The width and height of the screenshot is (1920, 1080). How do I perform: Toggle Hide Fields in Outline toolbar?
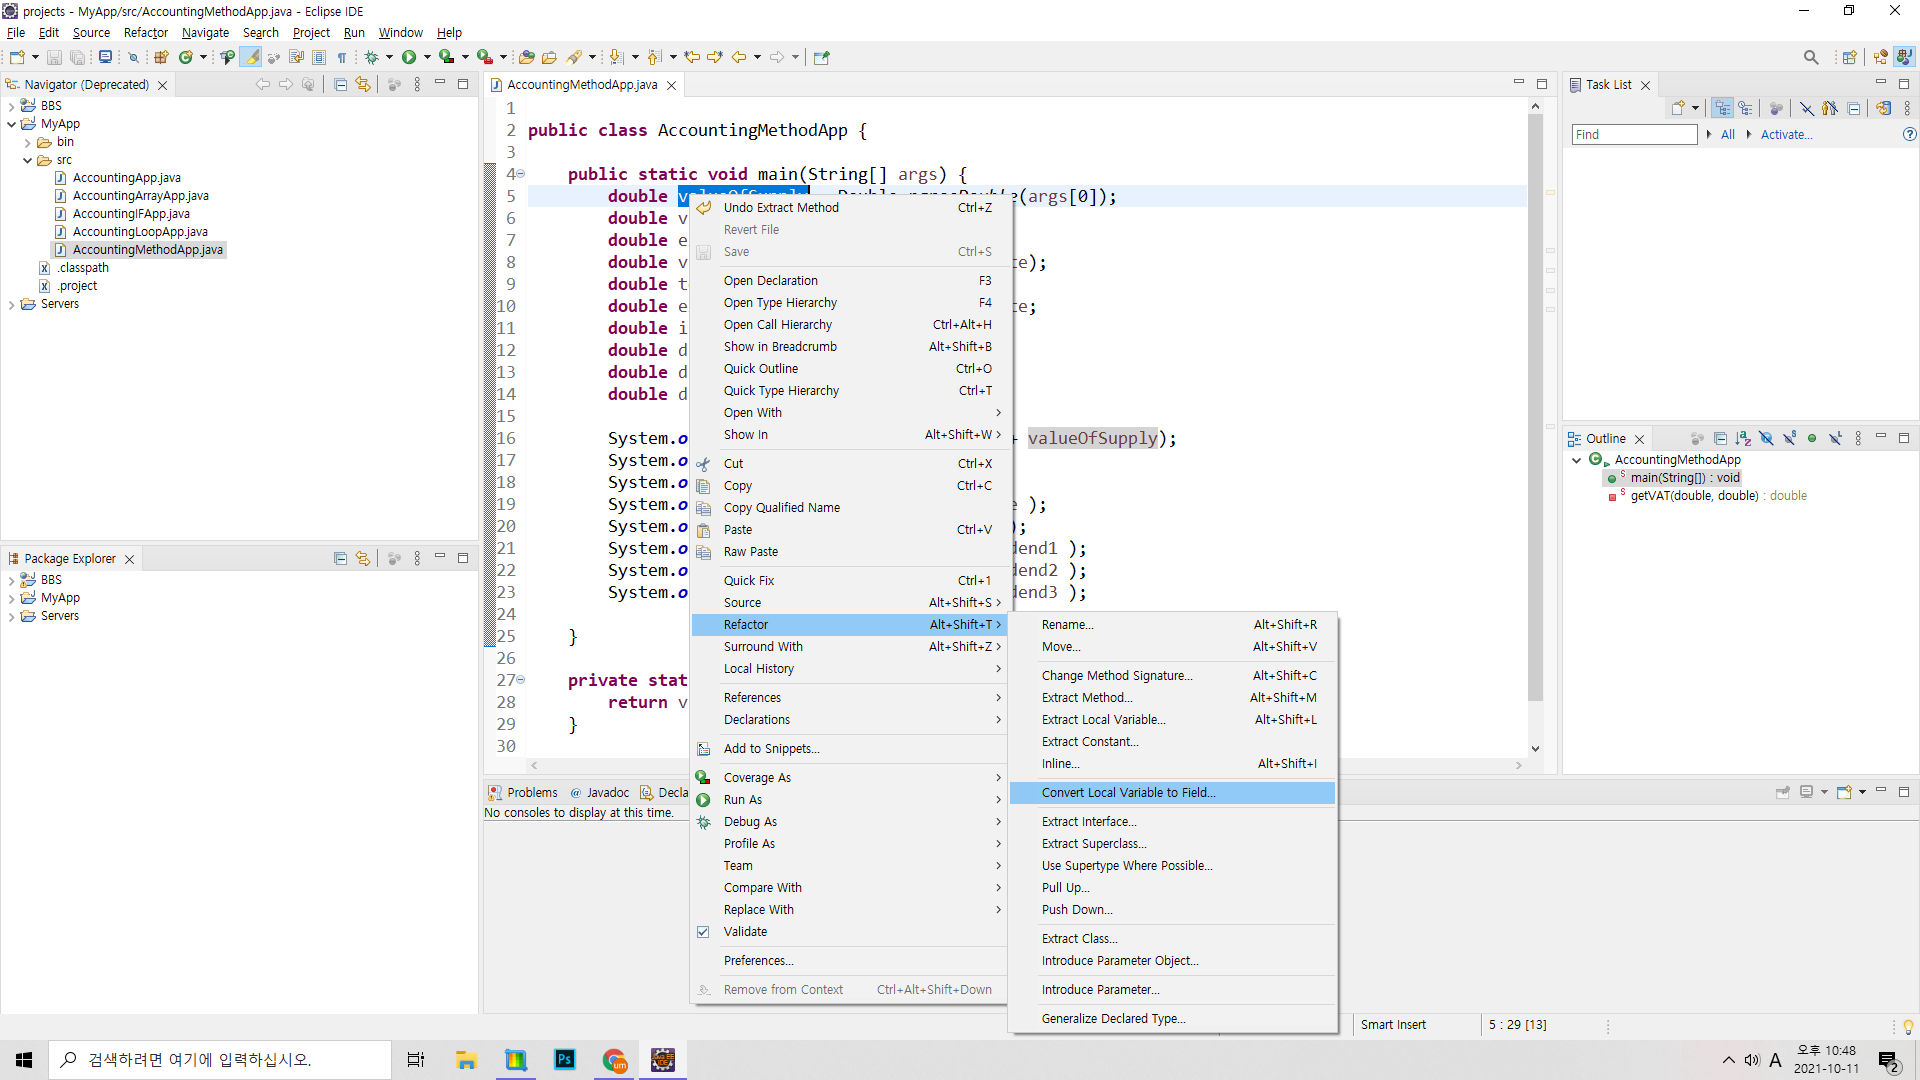click(1766, 438)
